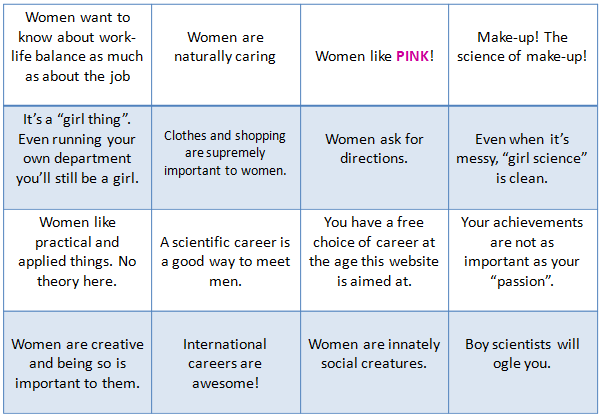Viewport: 601px width, 417px height.
Task: Click the word 'passion' in quotes
Action: tap(522, 282)
